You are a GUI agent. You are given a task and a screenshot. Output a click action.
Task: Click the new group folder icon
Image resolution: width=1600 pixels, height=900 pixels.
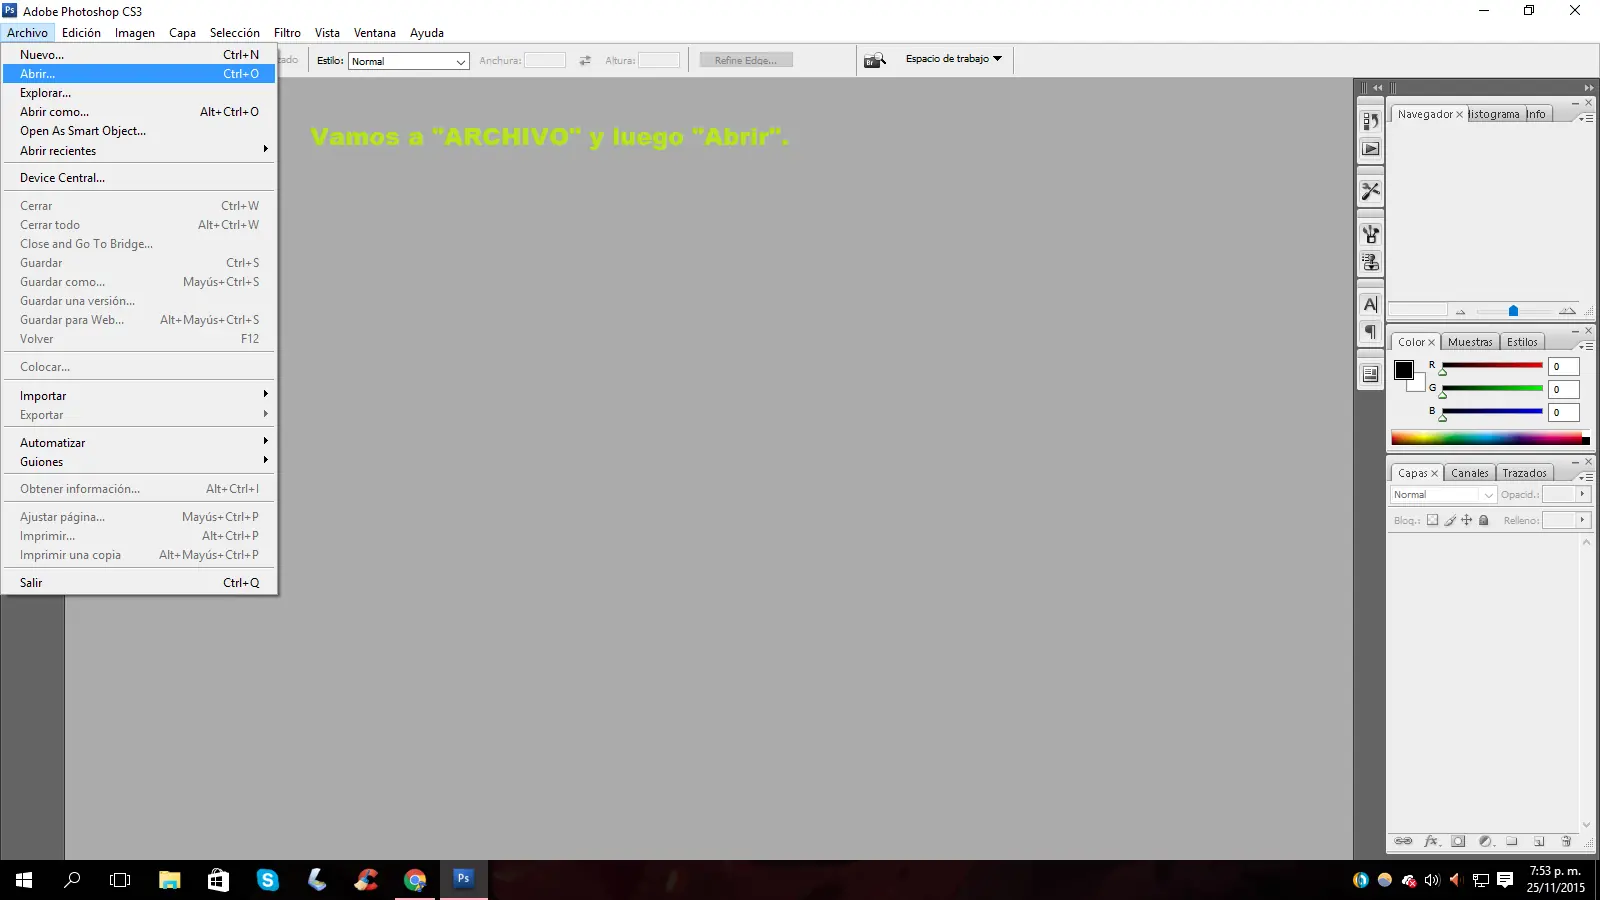[x=1512, y=841]
